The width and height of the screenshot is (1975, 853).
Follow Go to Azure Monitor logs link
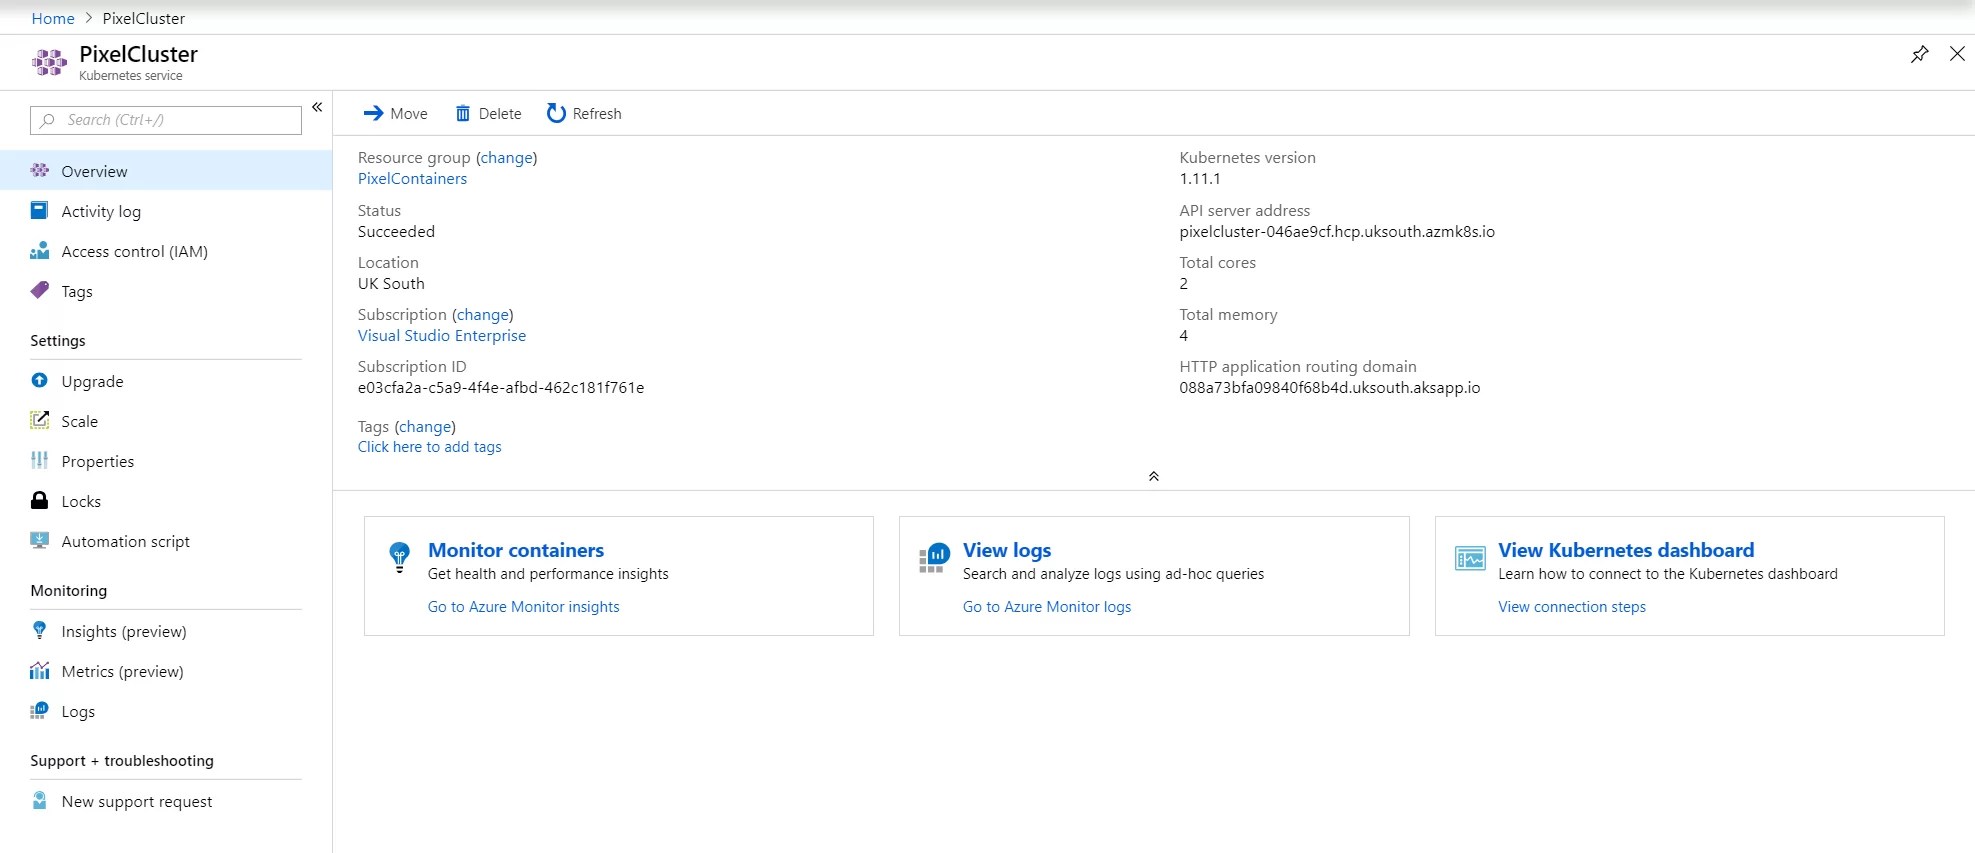(x=1047, y=607)
